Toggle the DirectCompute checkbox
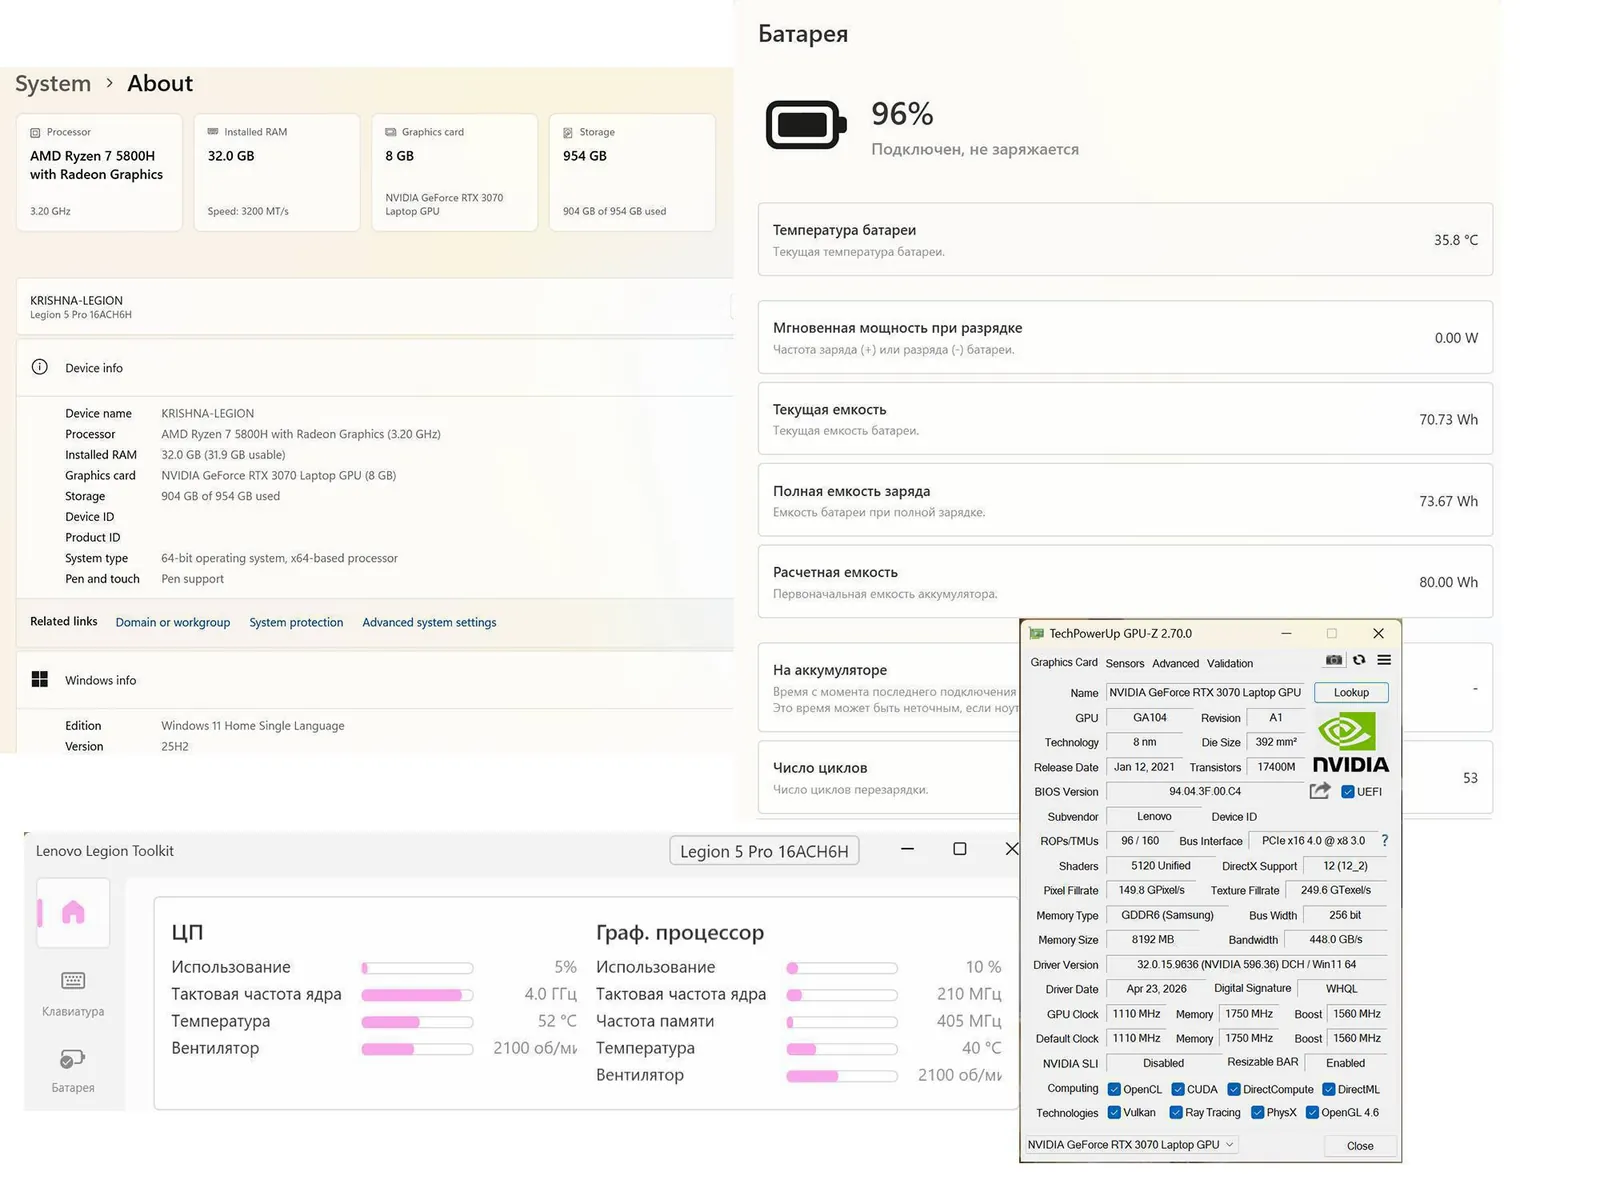 click(1234, 1090)
